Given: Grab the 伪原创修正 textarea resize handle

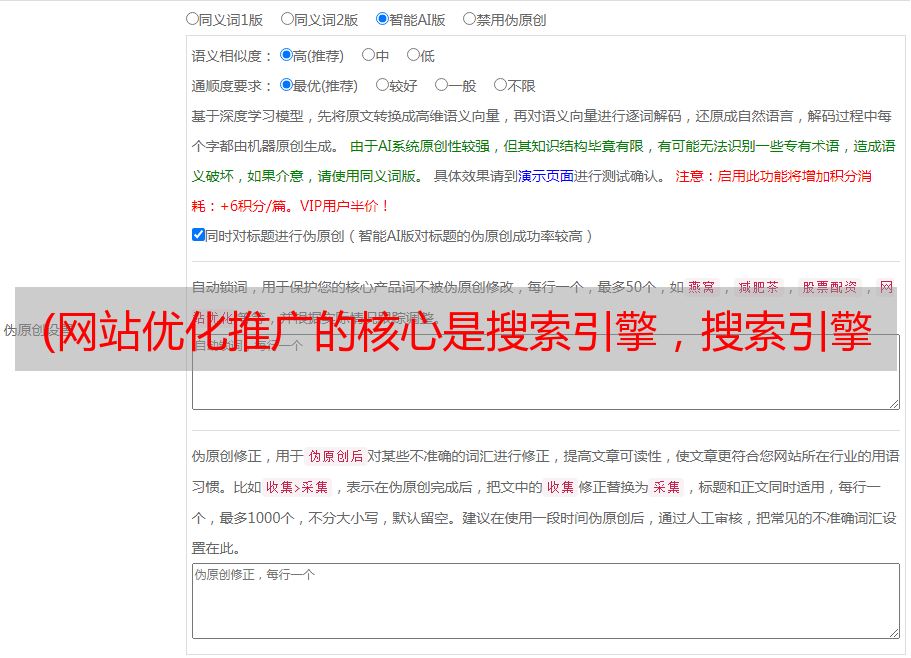Looking at the screenshot, I should pyautogui.click(x=894, y=633).
